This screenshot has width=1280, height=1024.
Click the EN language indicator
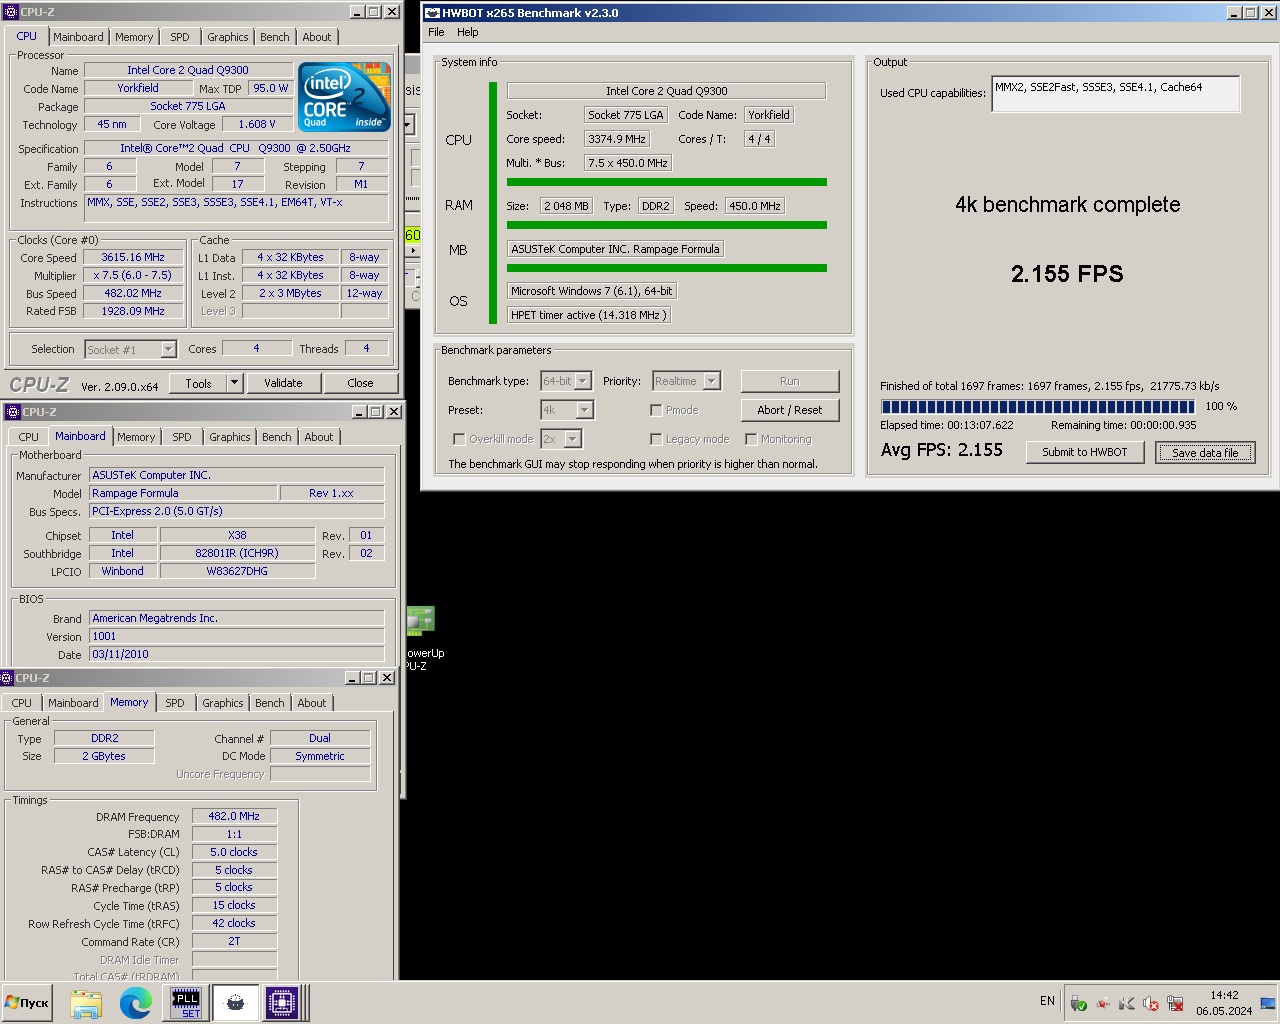(1047, 1001)
